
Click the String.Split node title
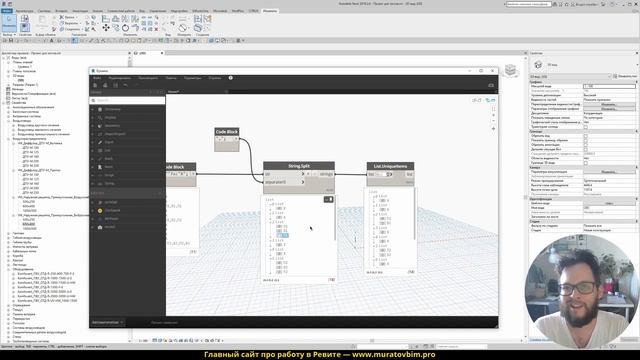pos(299,166)
